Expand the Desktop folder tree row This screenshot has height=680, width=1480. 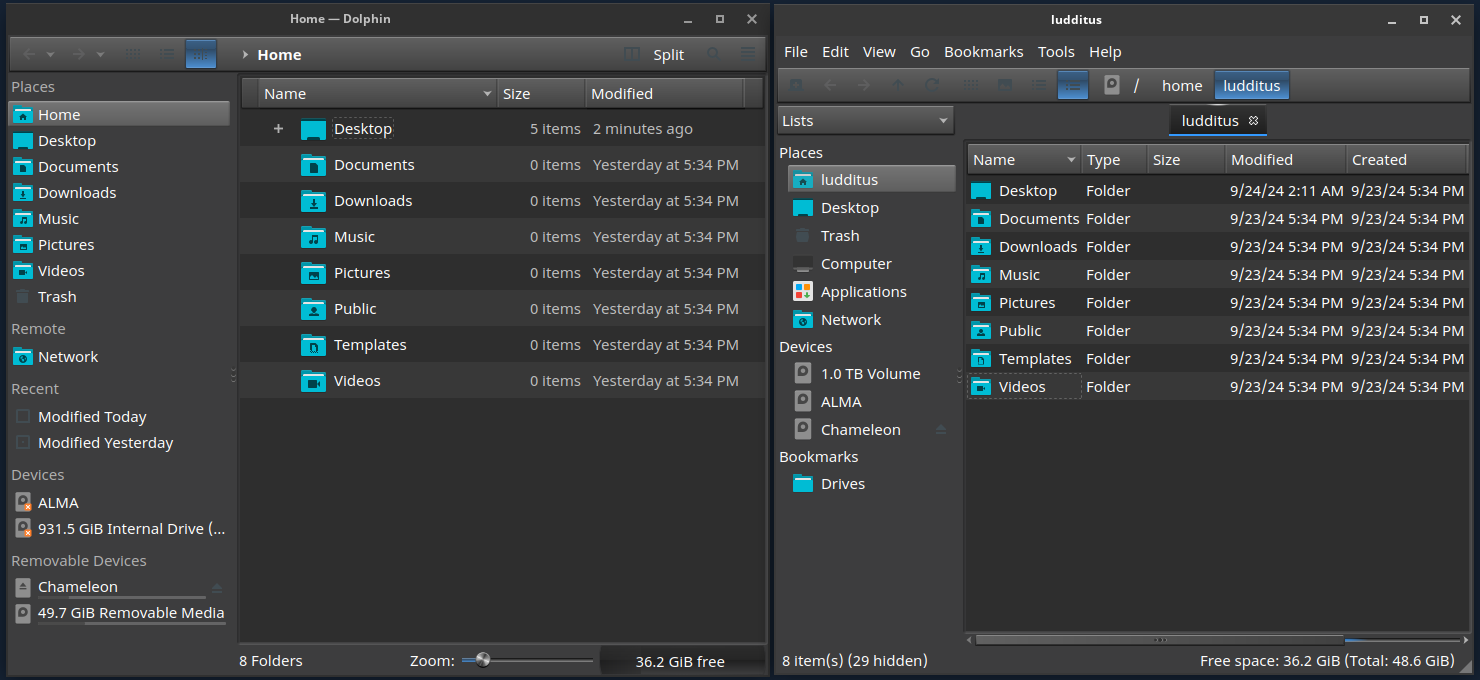tap(278, 129)
